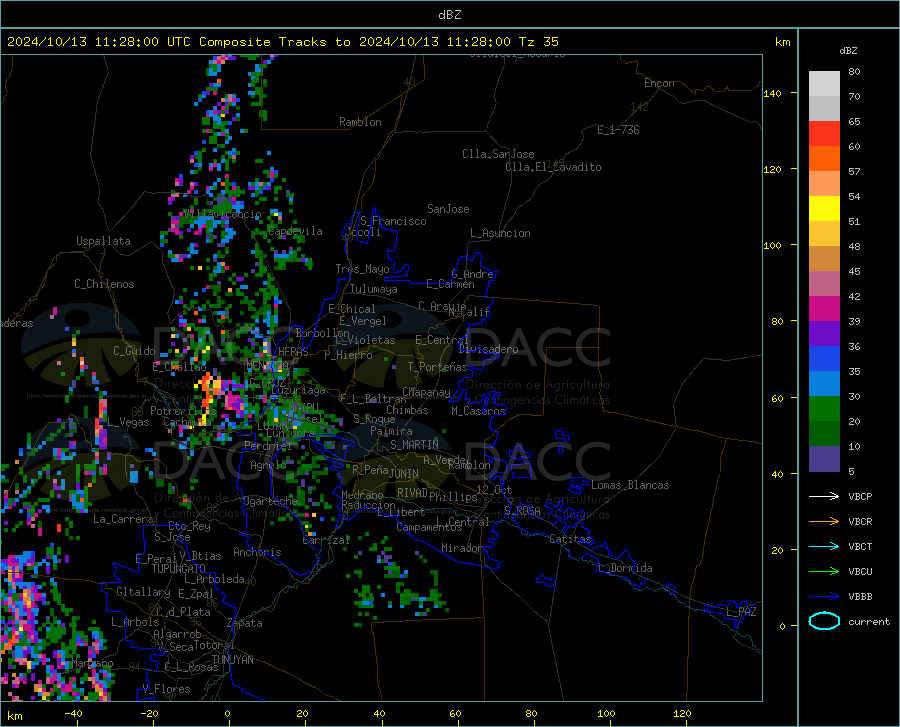
Task: Click the 'Divisadero' map label
Action: [488, 349]
